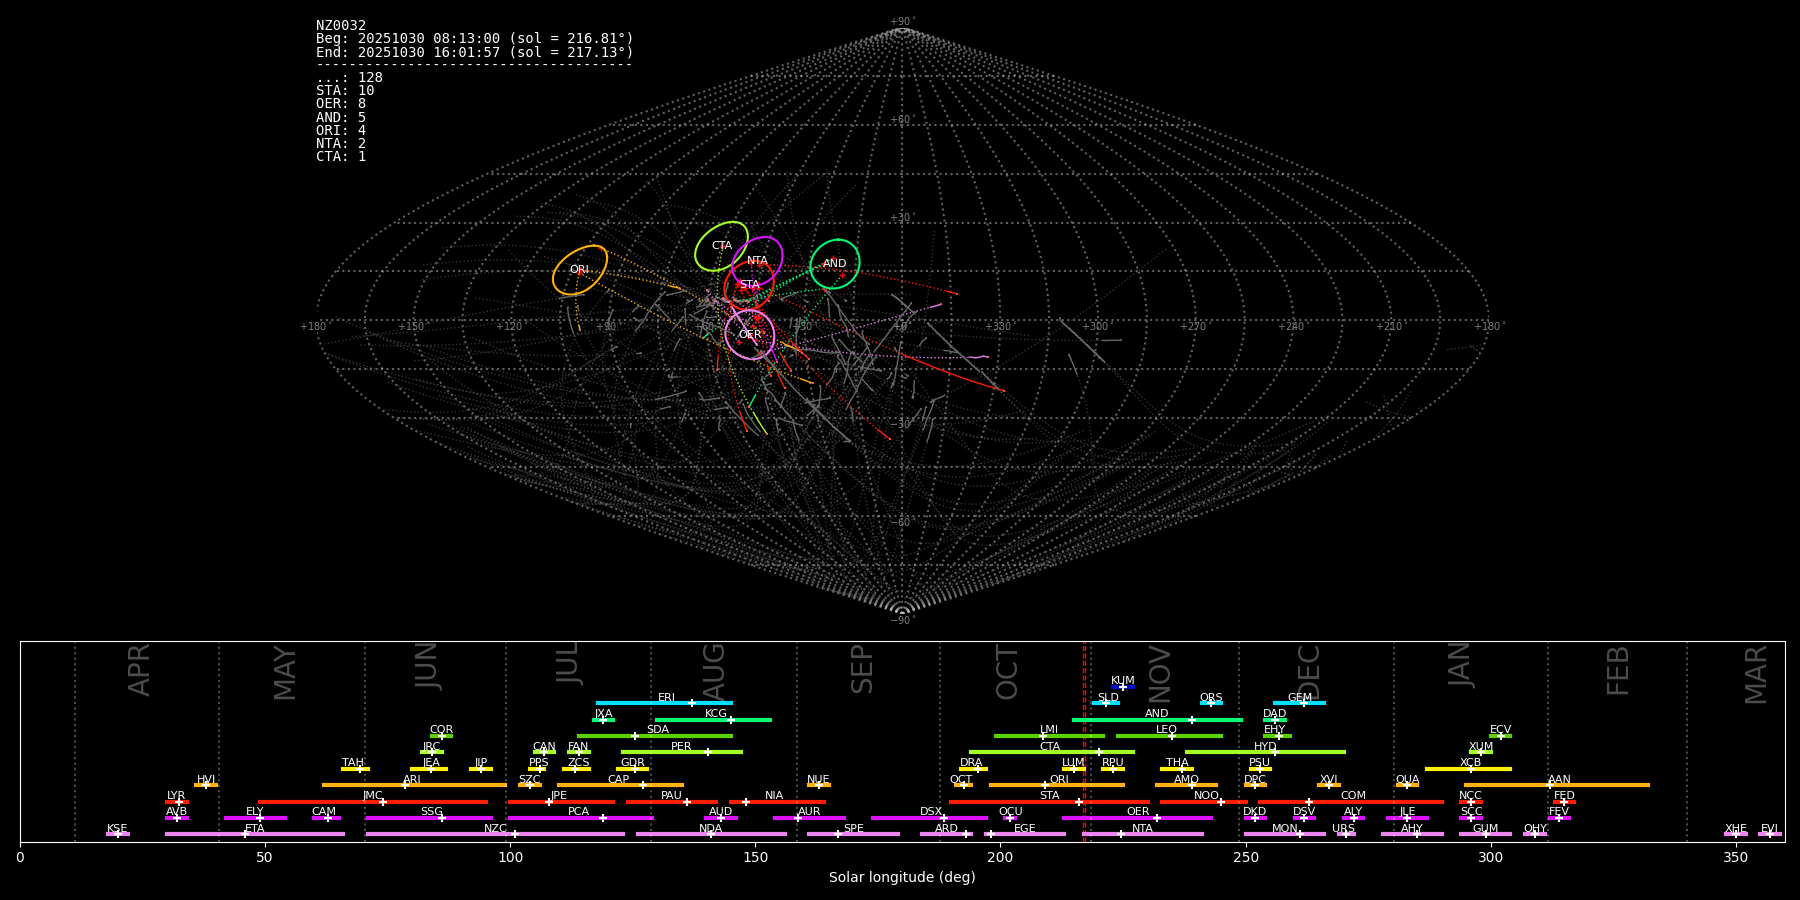The width and height of the screenshot is (1800, 900).
Task: Click the SSG shower bar in timeline
Action: coord(429,818)
